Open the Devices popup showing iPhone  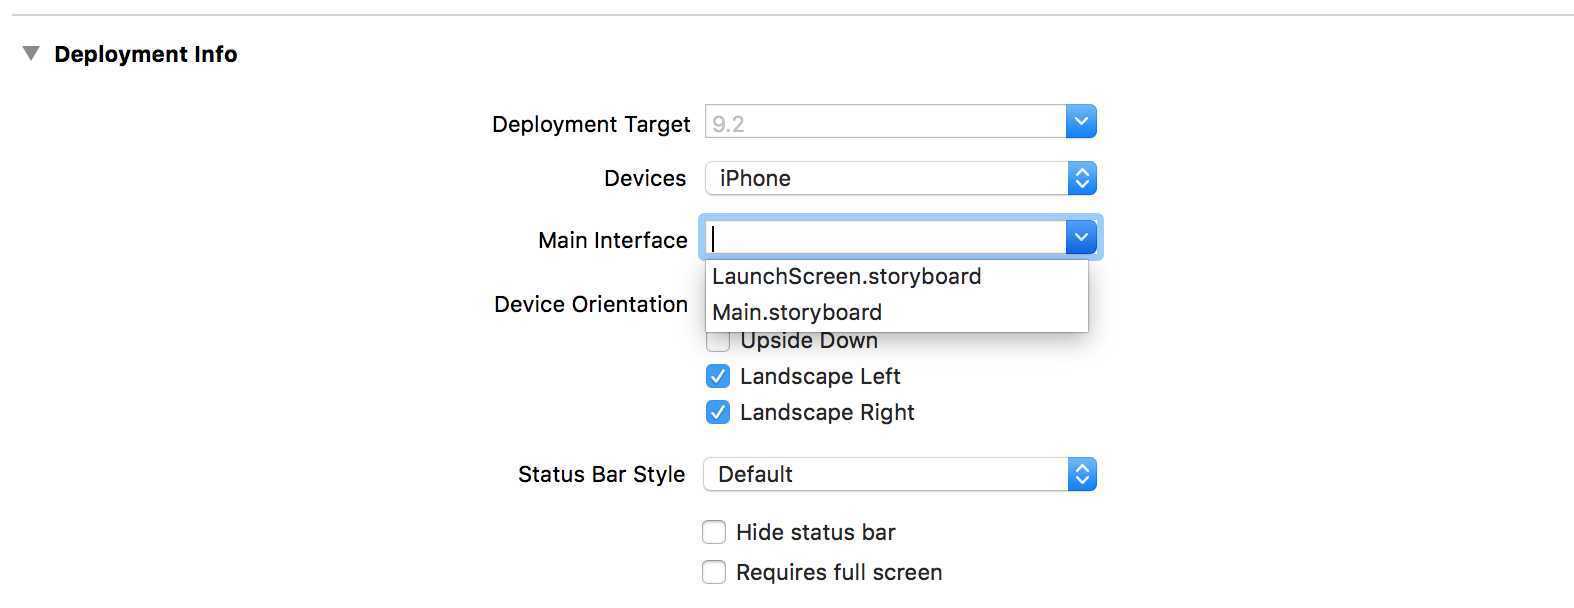tap(885, 178)
